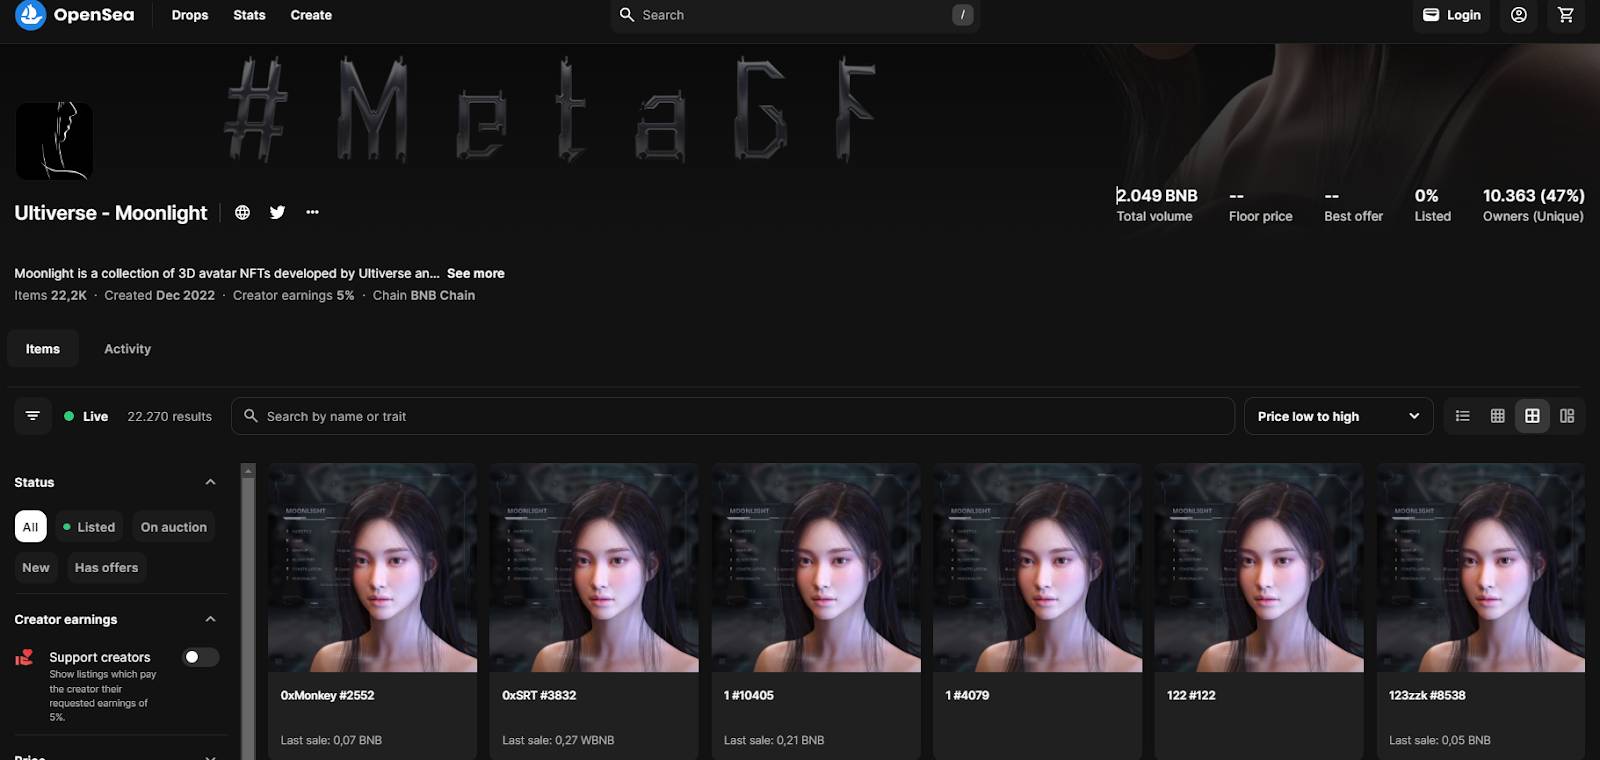Switch to small grid view

[x=1497, y=416]
